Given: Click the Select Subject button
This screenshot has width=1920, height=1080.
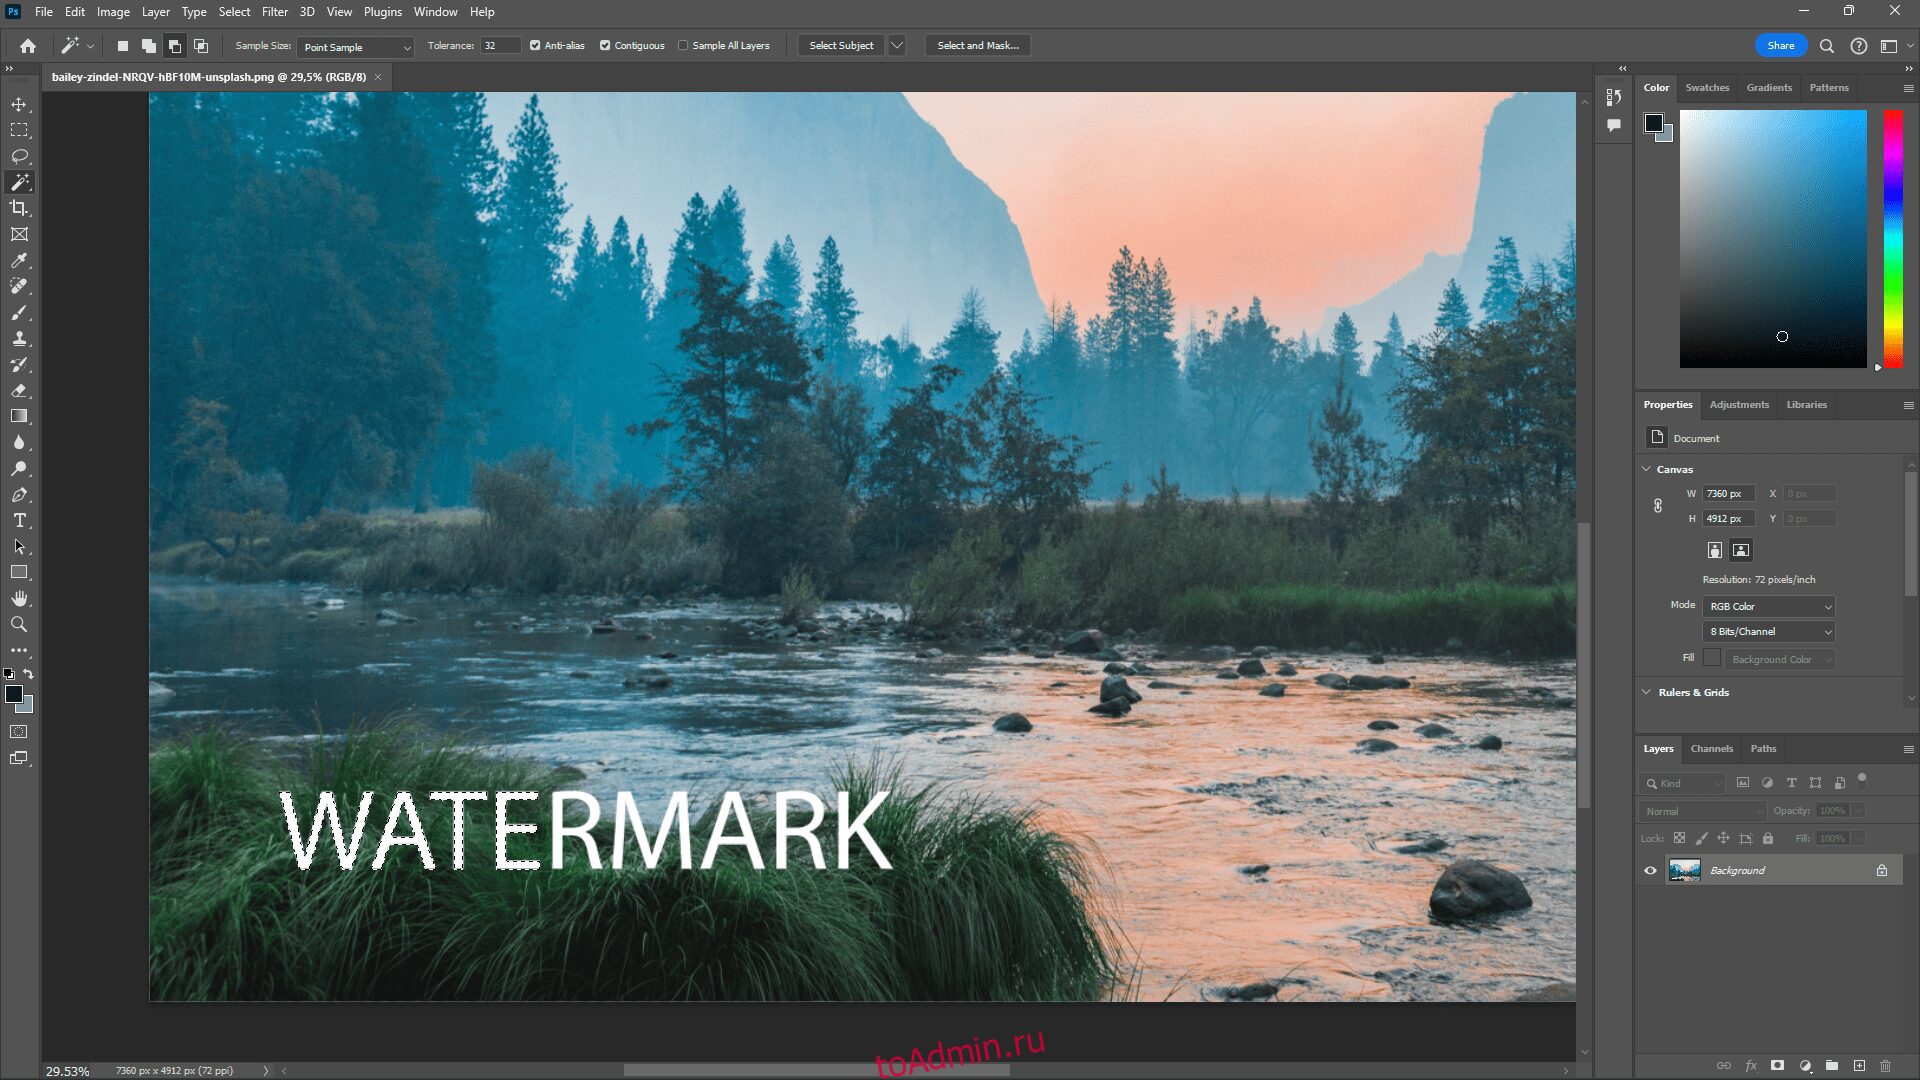Looking at the screenshot, I should pyautogui.click(x=840, y=45).
